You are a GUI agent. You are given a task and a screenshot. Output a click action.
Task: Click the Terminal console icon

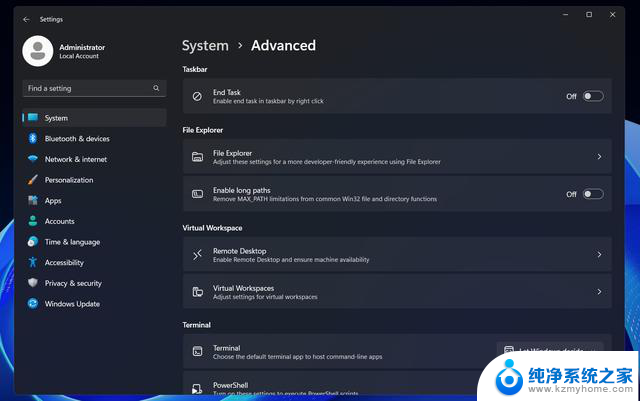[198, 351]
